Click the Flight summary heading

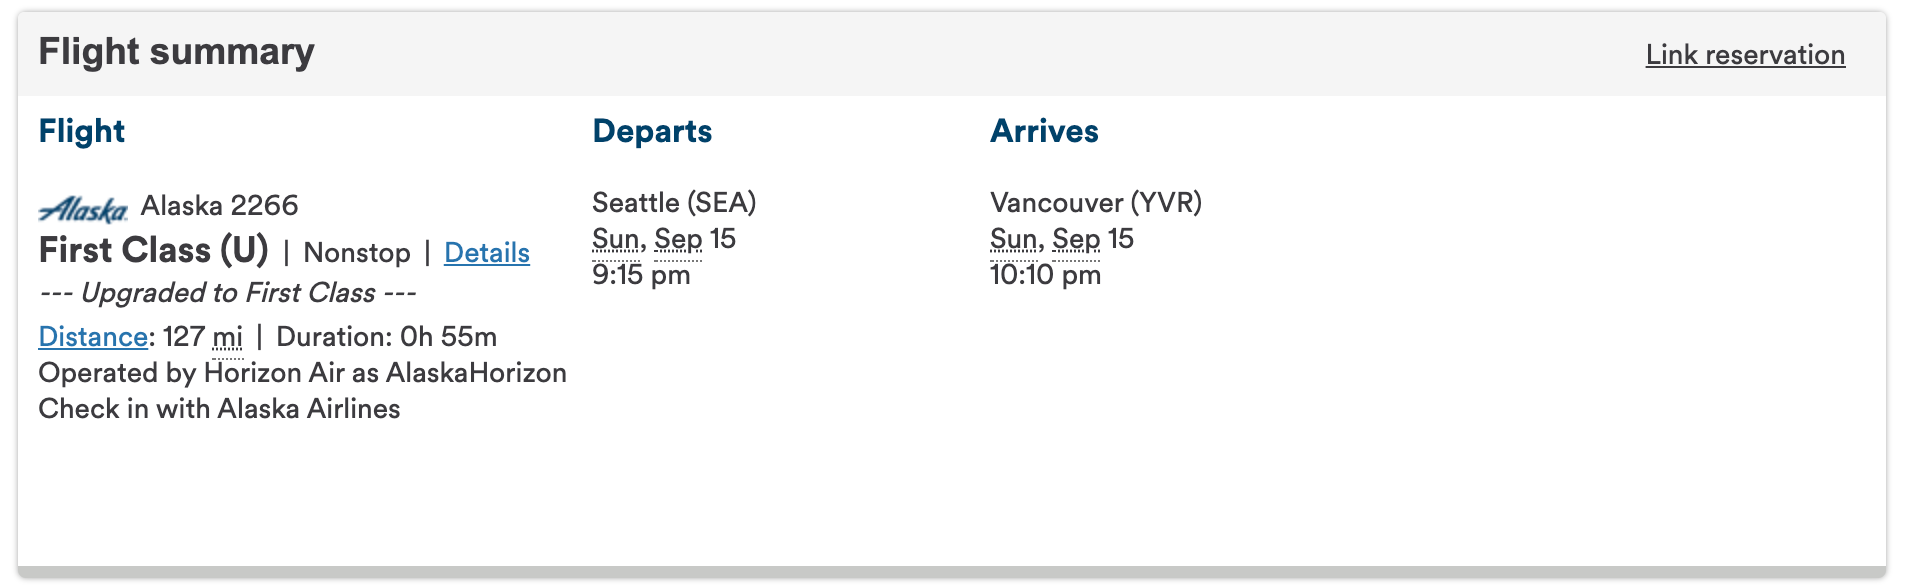[176, 52]
